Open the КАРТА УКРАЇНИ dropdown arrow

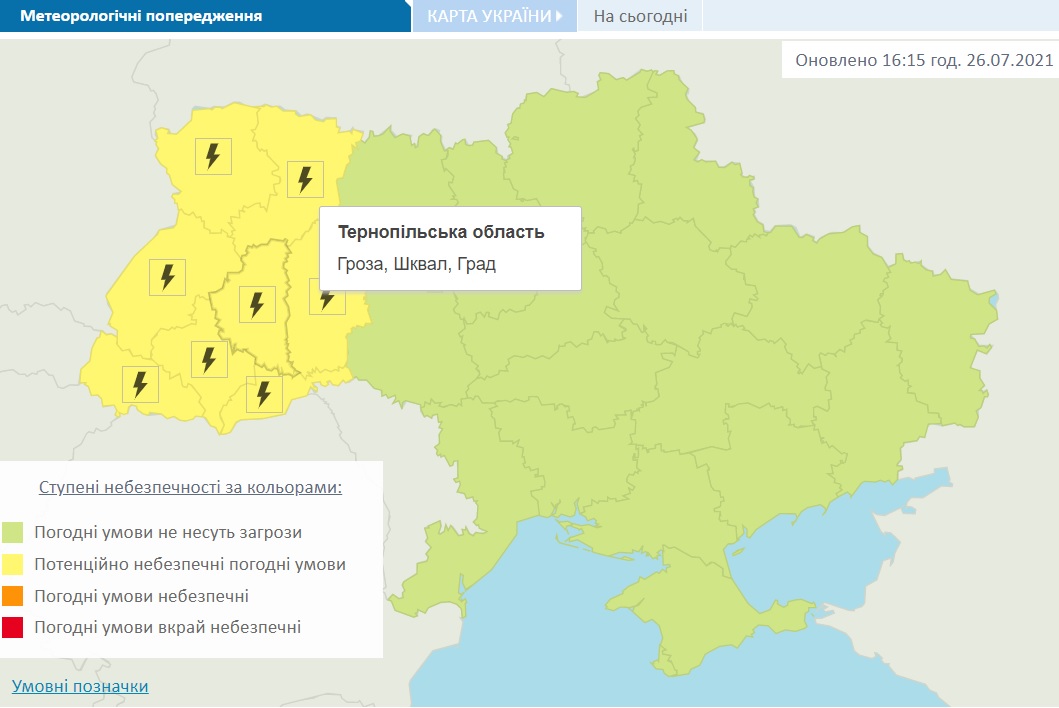(x=558, y=16)
